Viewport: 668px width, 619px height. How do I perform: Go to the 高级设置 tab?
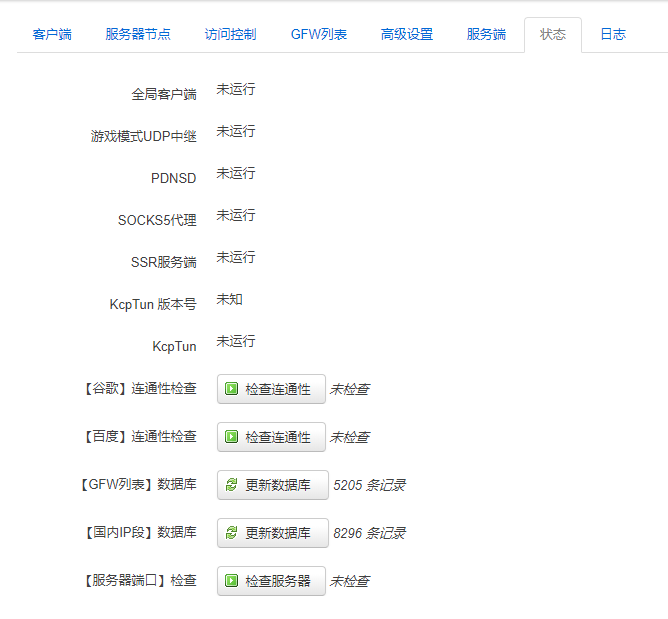pos(407,34)
